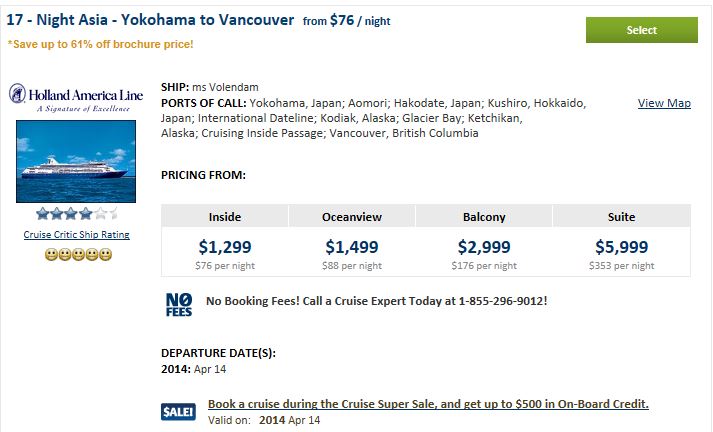This screenshot has height=432, width=713.
Task: Select the Oceanview cabin column header
Action: pos(352,217)
